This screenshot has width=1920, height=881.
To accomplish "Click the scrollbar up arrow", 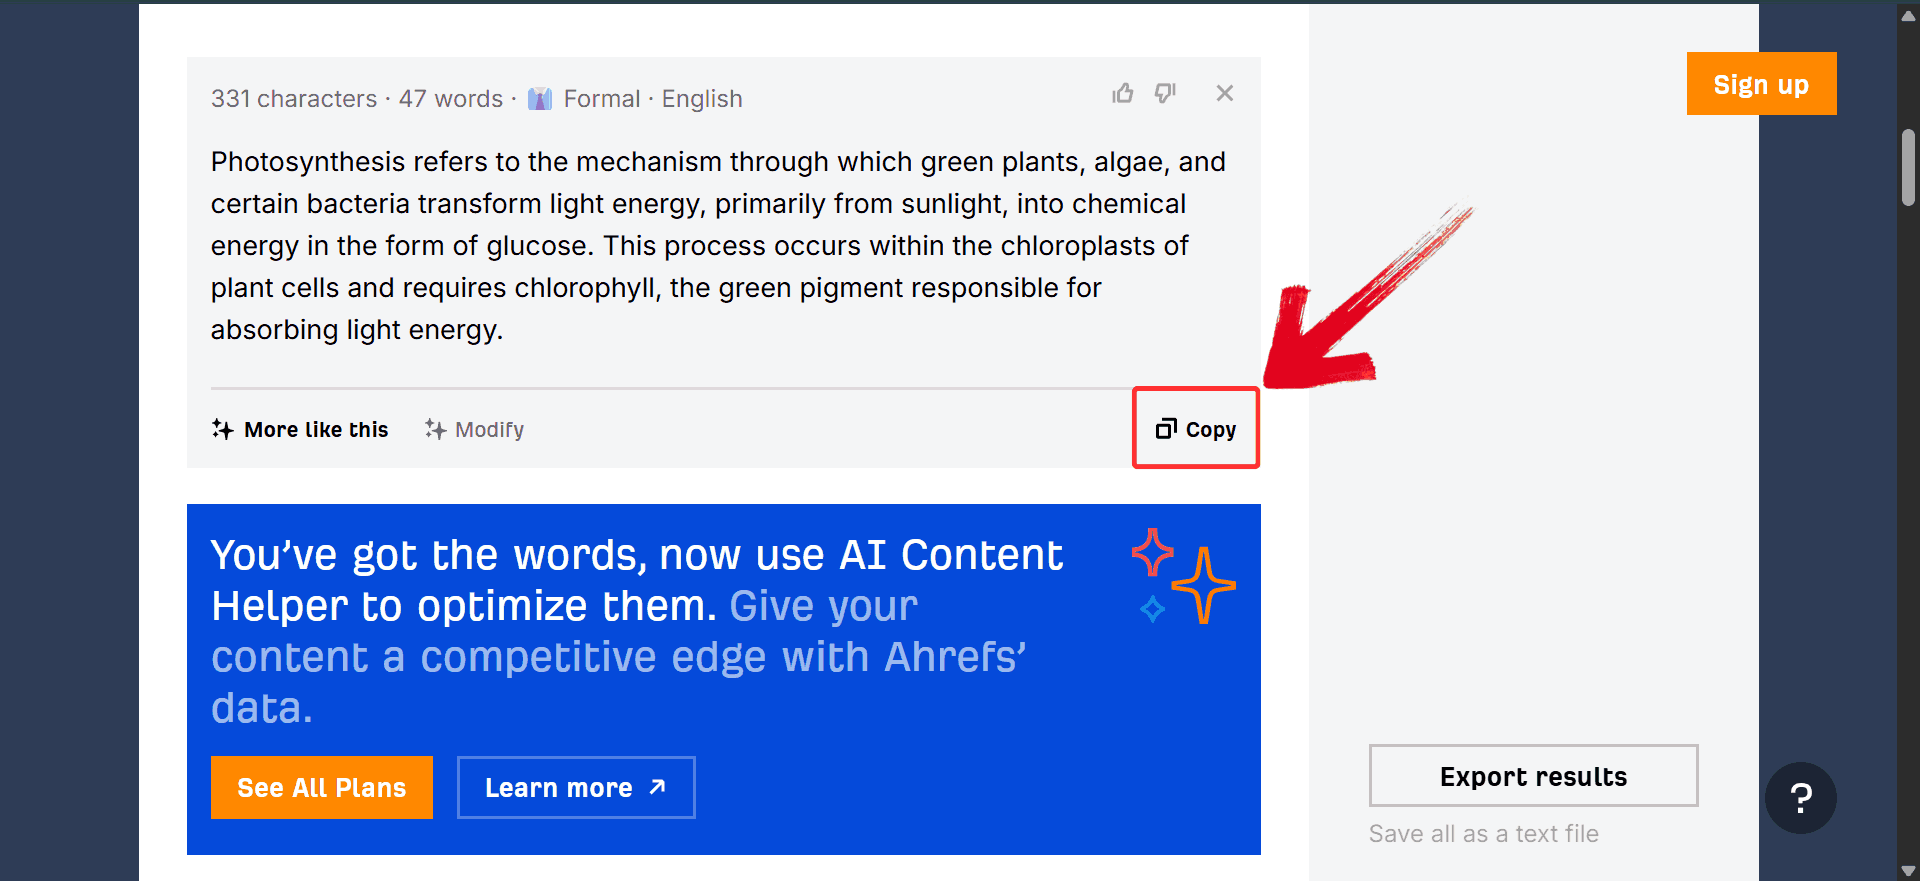I will pos(1908,15).
